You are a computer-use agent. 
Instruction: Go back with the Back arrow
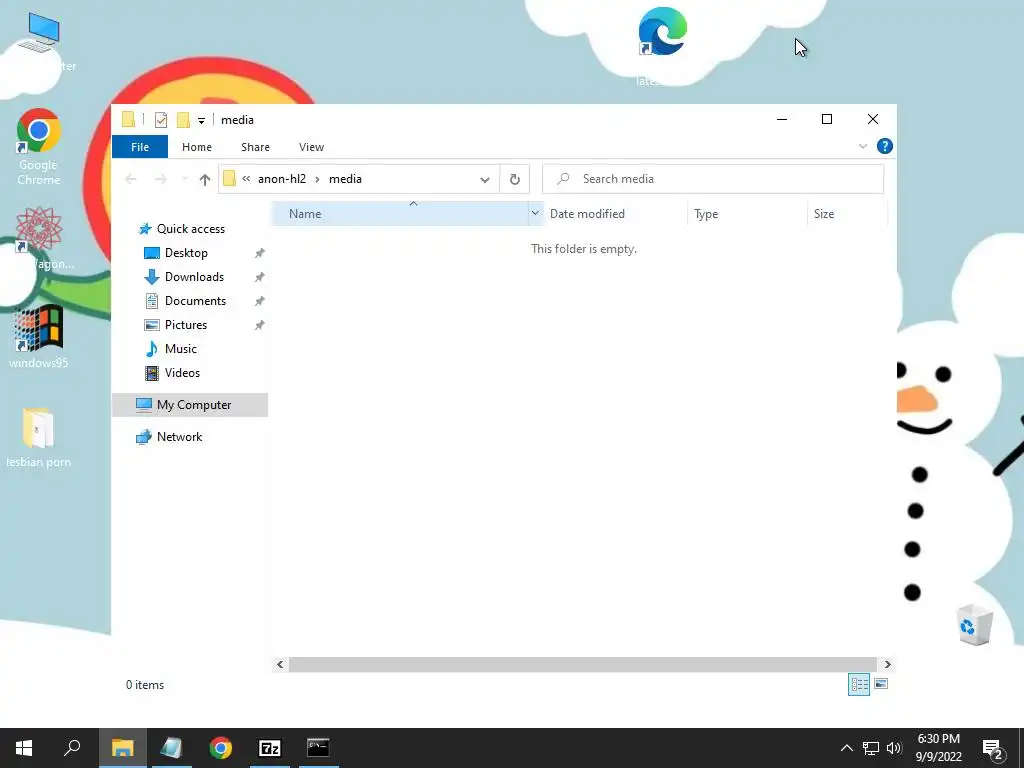[131, 179]
